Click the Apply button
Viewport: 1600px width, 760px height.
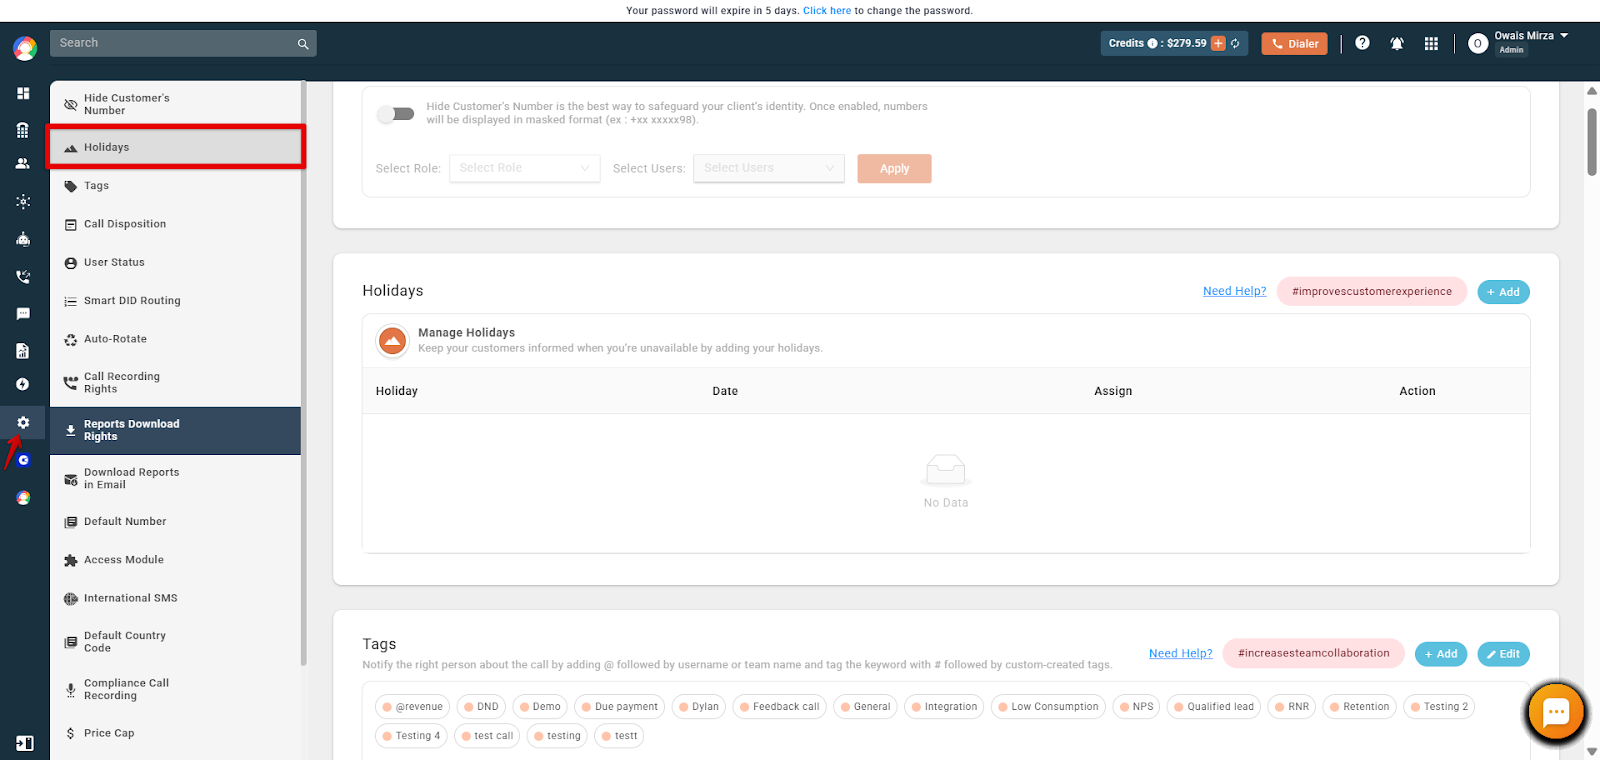(894, 168)
